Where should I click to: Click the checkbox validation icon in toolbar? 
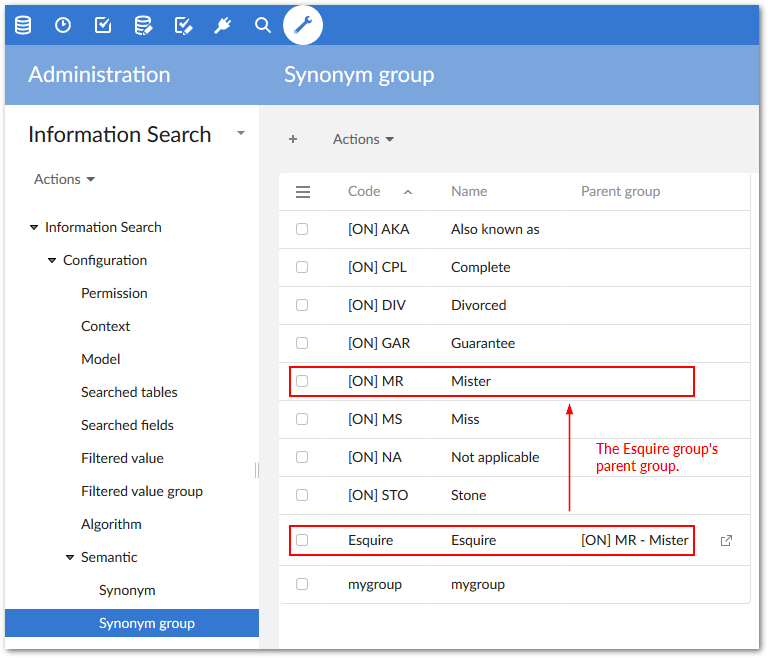point(103,25)
